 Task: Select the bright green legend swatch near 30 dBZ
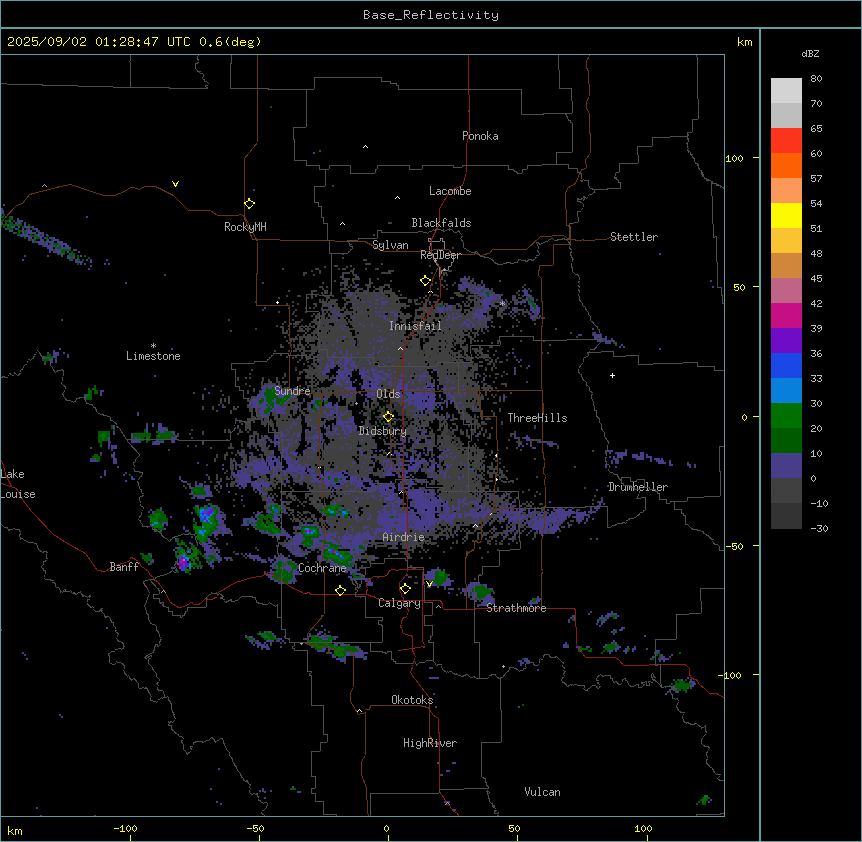[786, 416]
